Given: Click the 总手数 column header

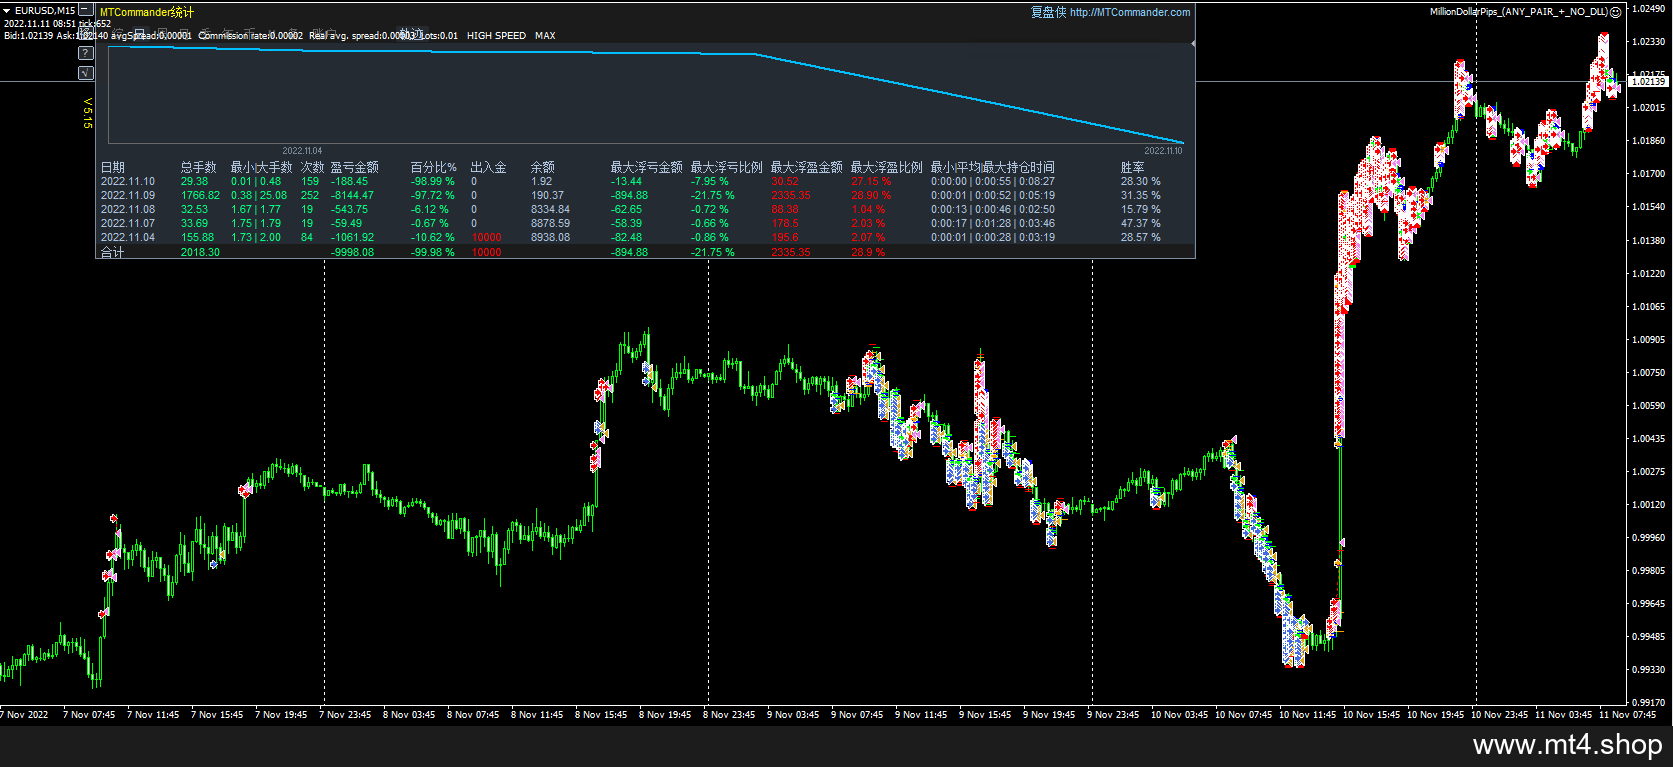Looking at the screenshot, I should 198,167.
